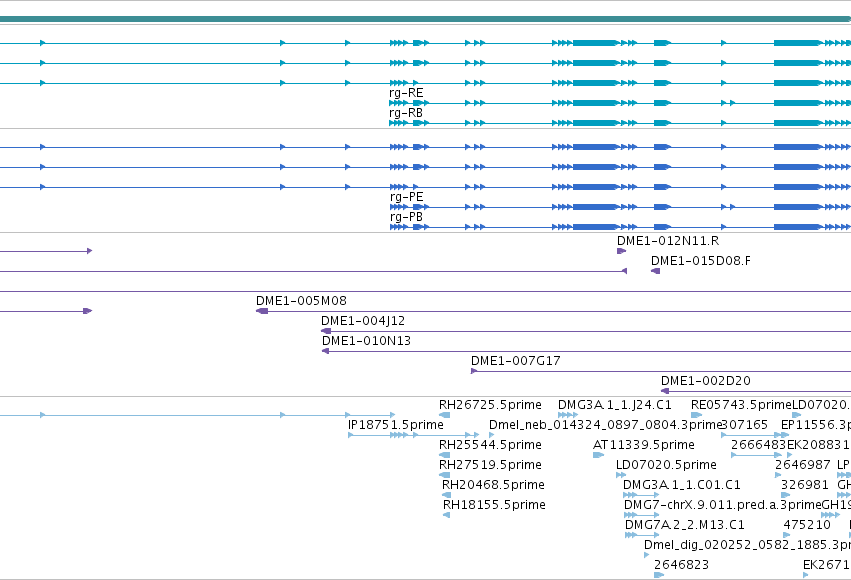Viewport: 851px width, 580px height.
Task: Select the rg-RB transcript label
Action: click(406, 113)
